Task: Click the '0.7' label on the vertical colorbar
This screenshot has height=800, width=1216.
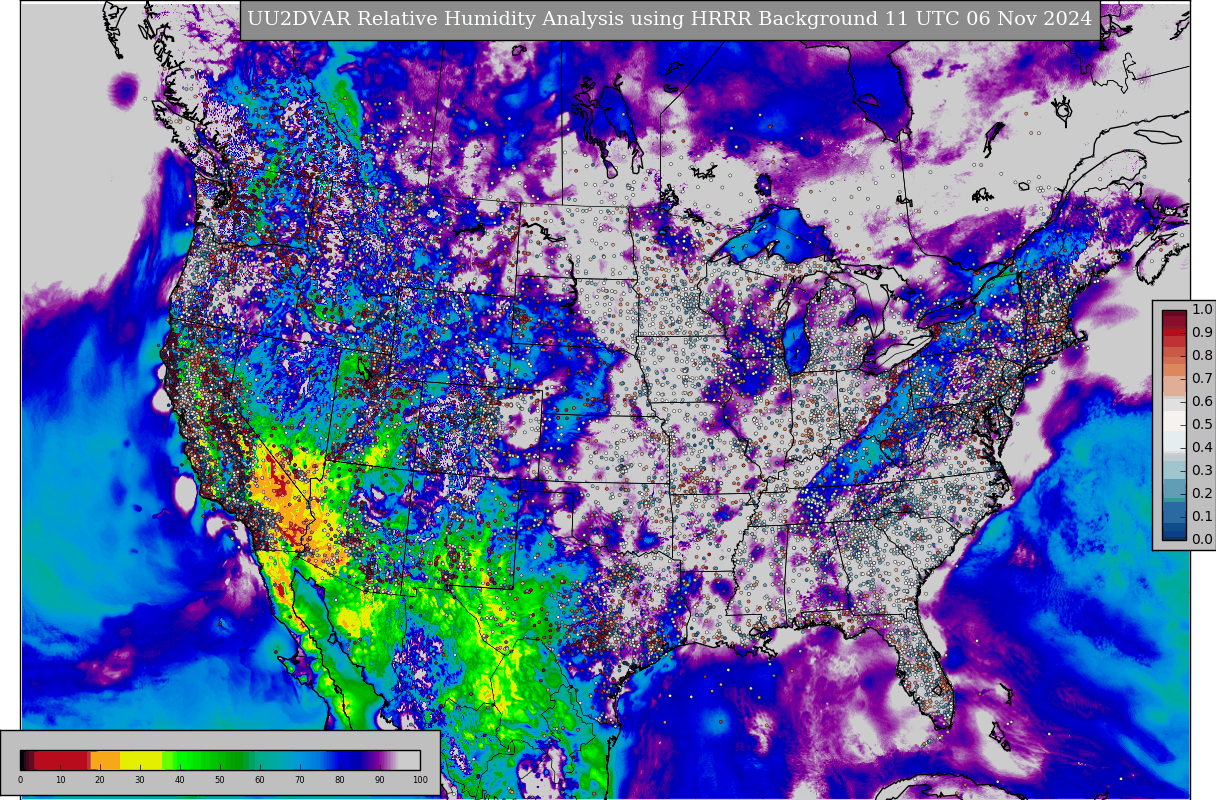Action: tap(1202, 379)
